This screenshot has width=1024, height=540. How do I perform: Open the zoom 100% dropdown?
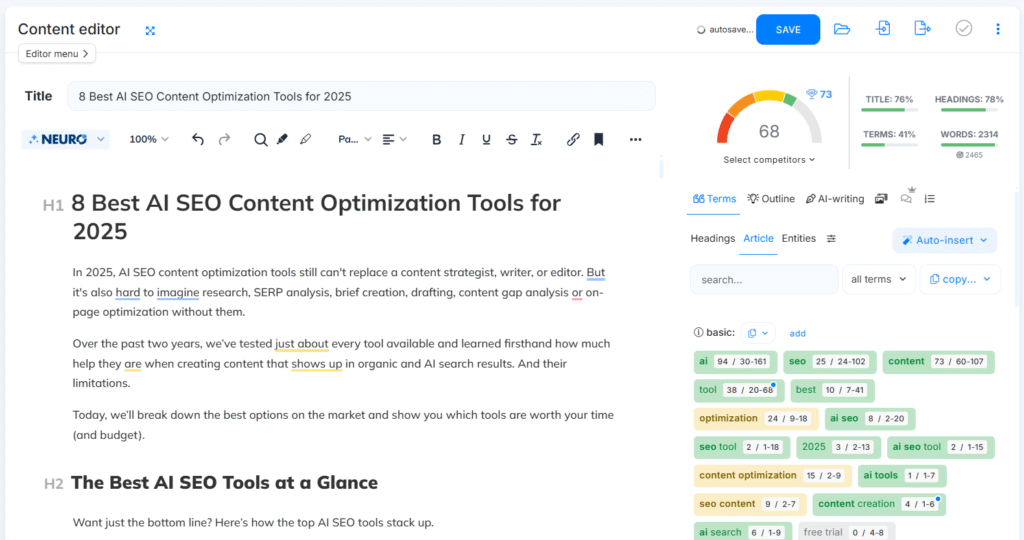click(149, 140)
